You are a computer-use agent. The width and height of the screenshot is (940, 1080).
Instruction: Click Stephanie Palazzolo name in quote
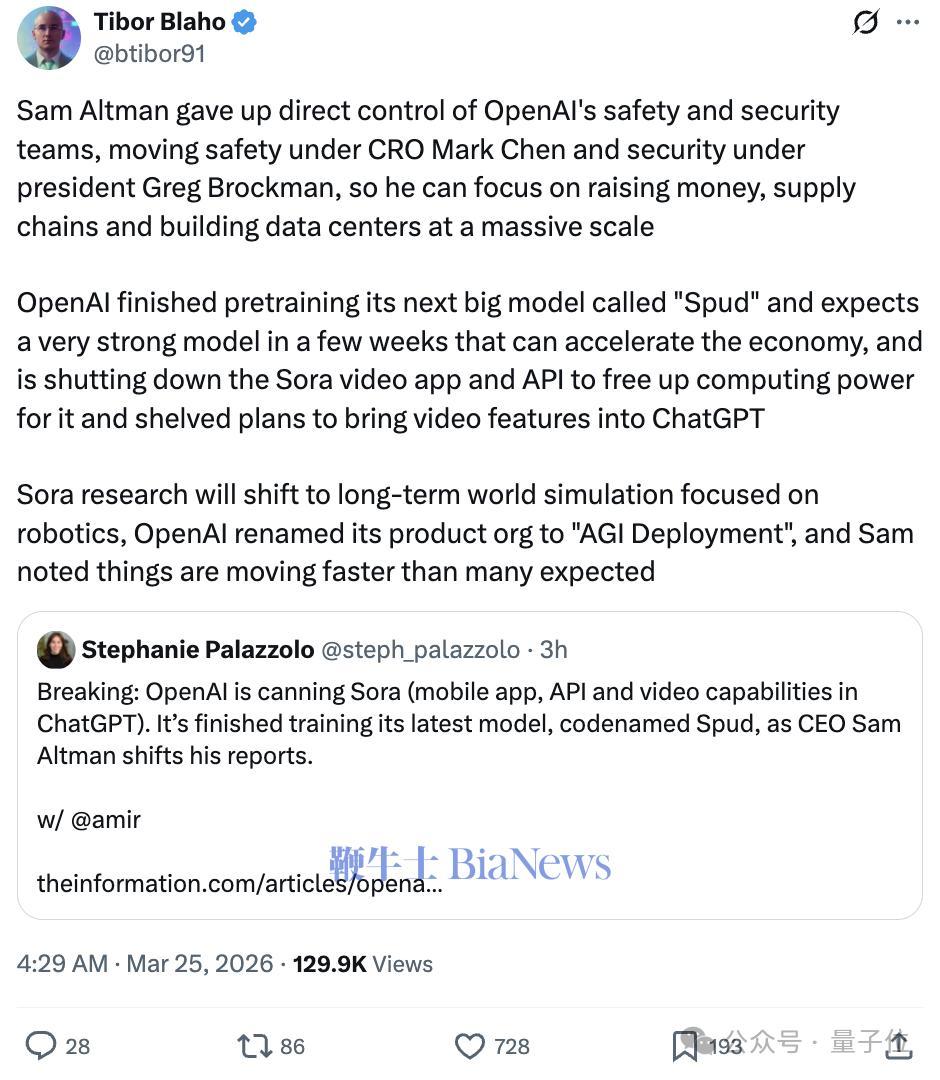pos(197,650)
